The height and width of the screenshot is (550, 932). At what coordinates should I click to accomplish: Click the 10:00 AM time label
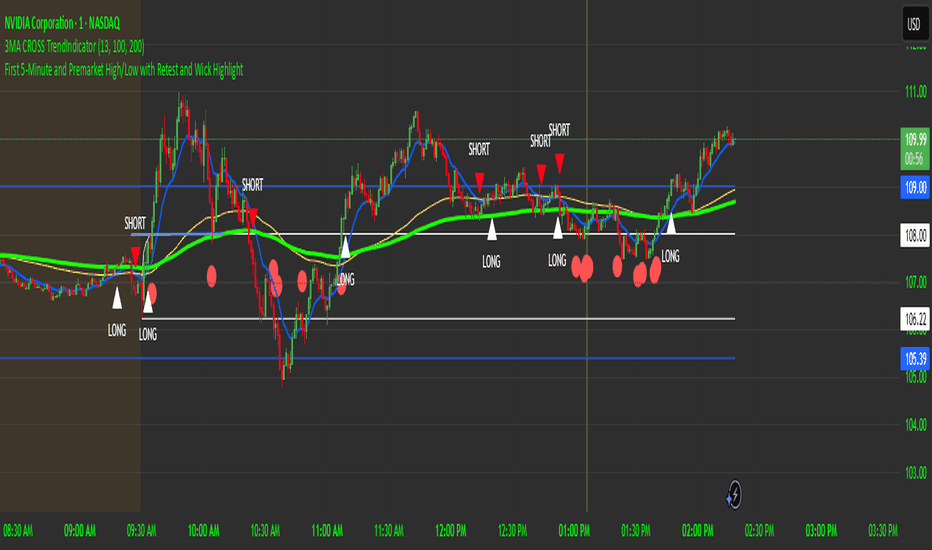(203, 530)
